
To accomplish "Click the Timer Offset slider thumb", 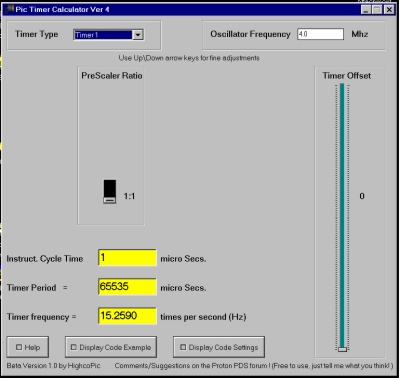I will (342, 349).
